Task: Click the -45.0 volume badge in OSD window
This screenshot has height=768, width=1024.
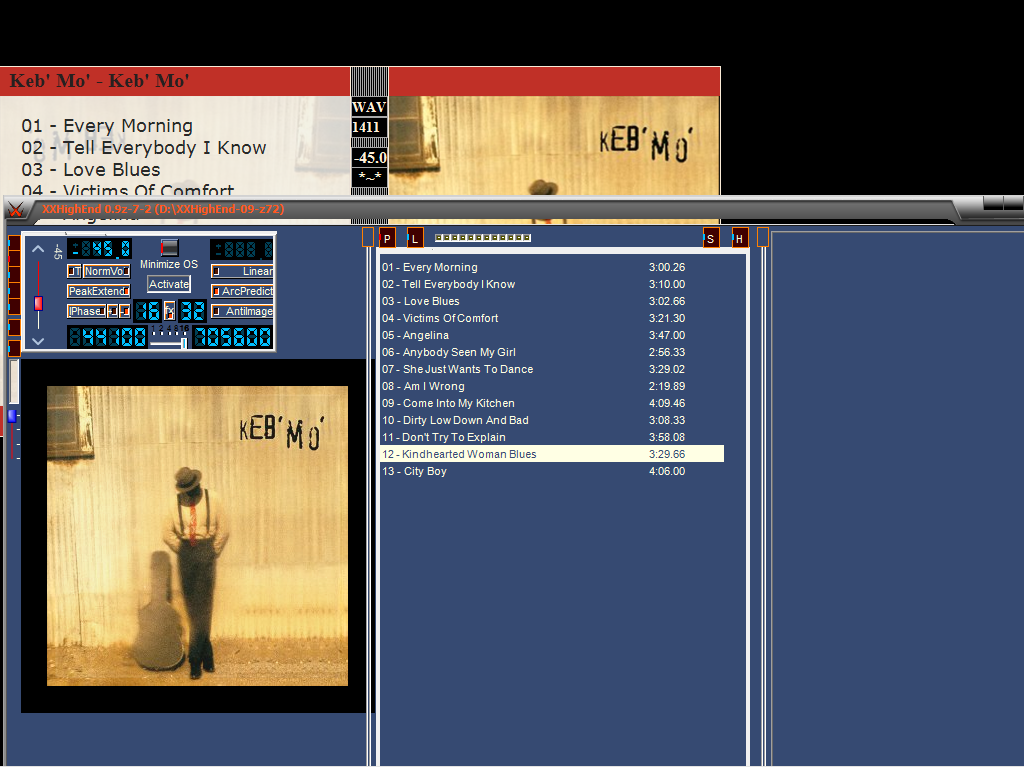Action: pyautogui.click(x=369, y=157)
